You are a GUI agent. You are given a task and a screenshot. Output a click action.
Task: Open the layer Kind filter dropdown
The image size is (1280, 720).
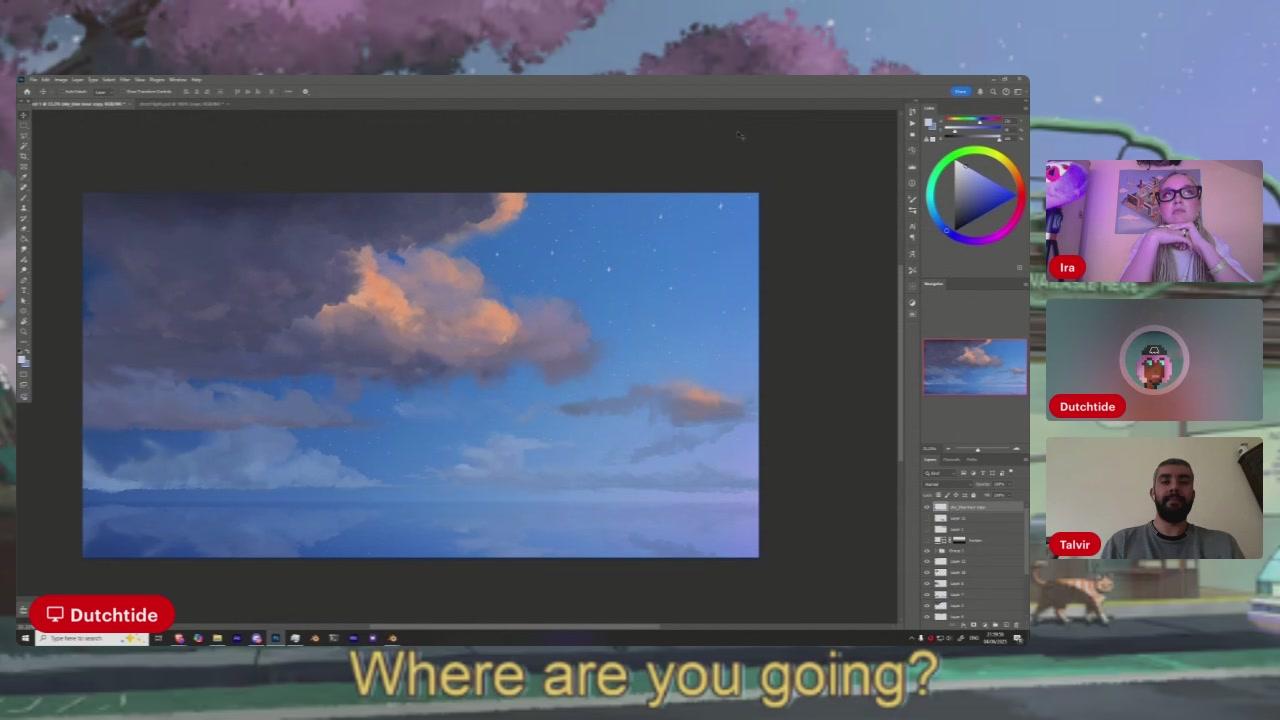click(938, 473)
